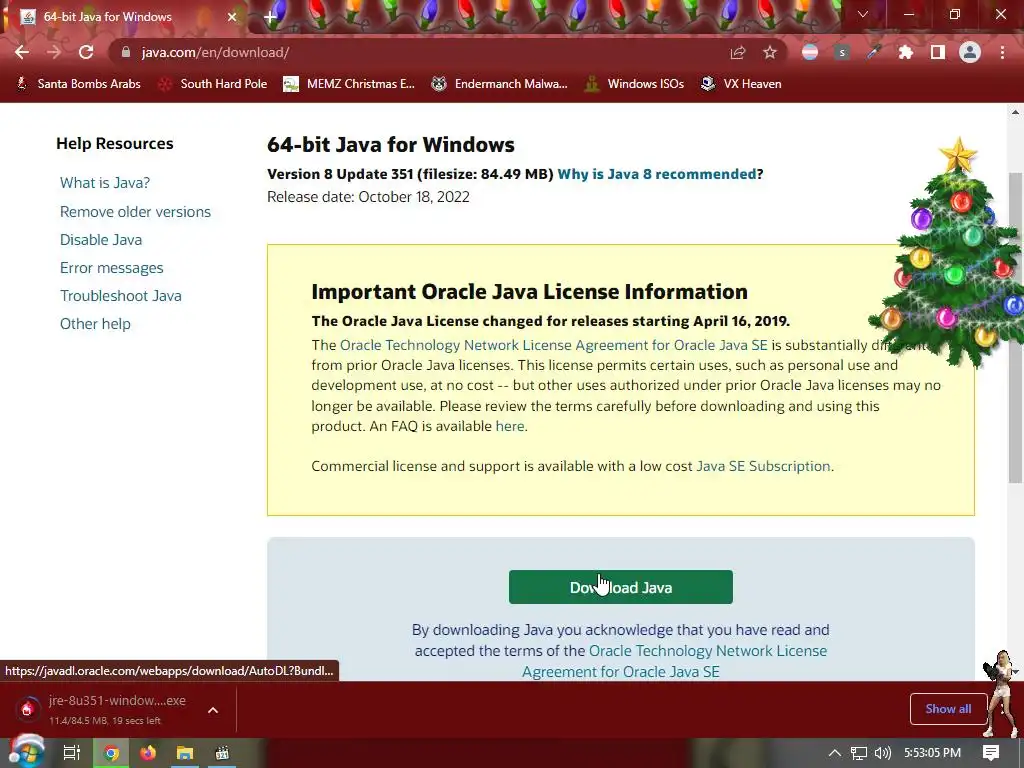1024x768 pixels.
Task: Open the Extensions puzzle icon
Action: [906, 52]
